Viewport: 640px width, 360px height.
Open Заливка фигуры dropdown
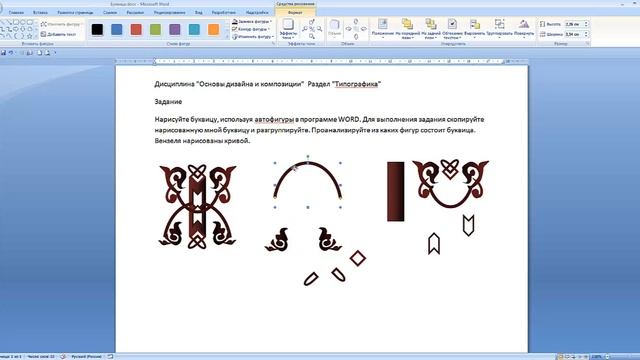point(252,21)
